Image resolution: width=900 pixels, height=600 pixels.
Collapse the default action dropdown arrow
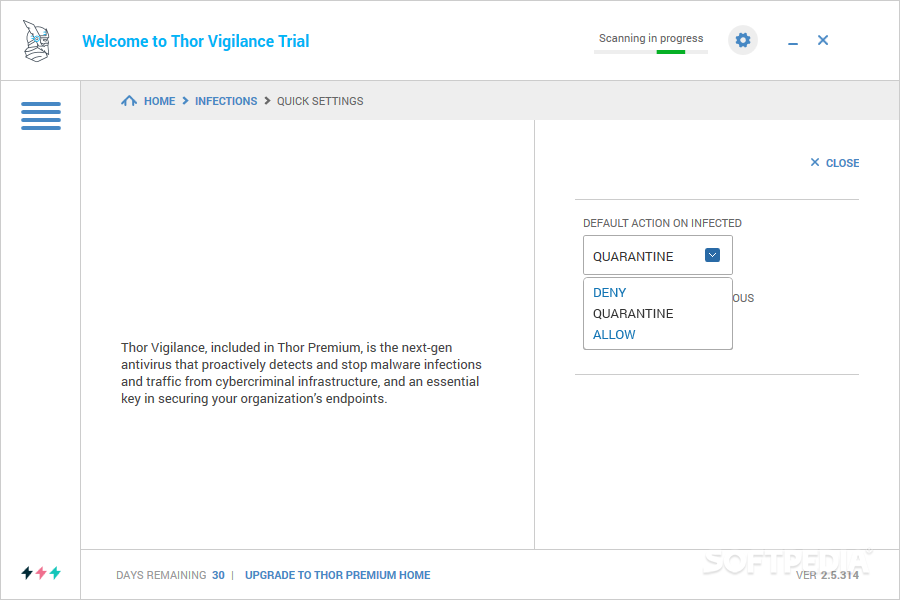(x=712, y=256)
